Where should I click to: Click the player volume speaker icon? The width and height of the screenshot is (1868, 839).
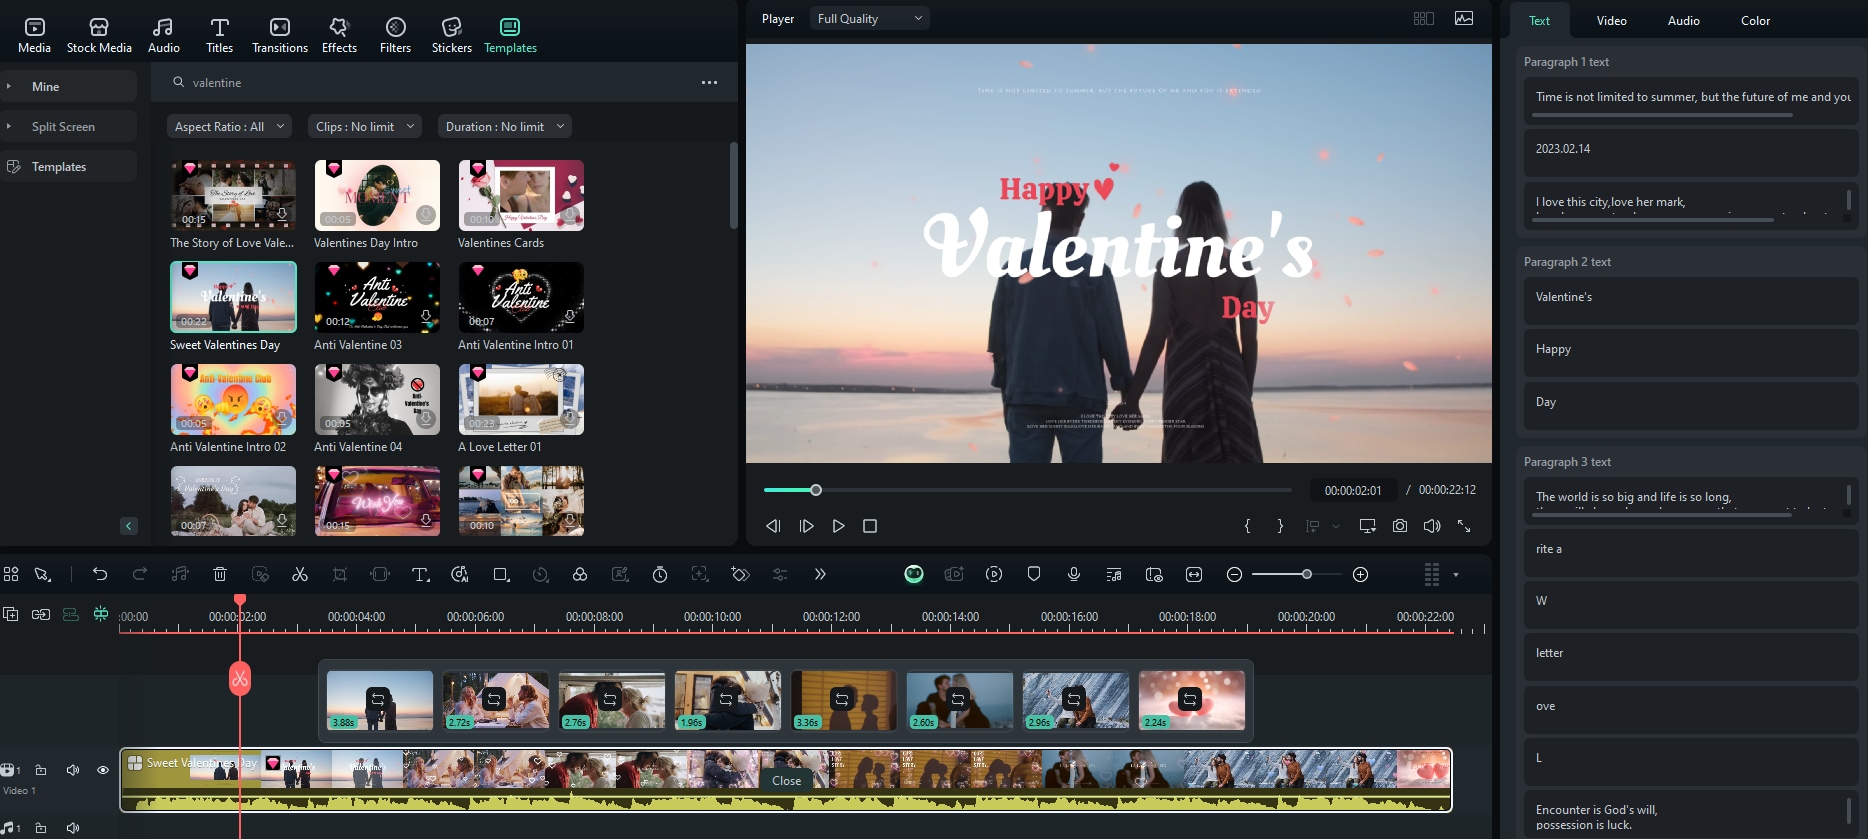[x=1432, y=526]
